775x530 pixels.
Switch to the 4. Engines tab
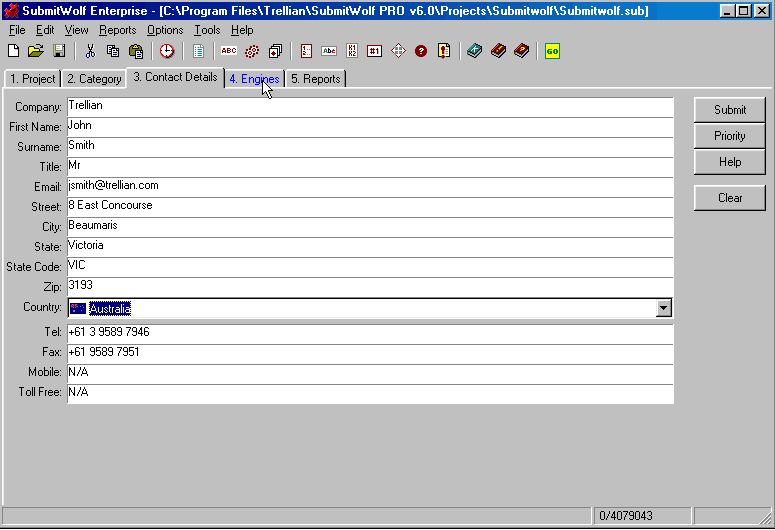coord(254,79)
